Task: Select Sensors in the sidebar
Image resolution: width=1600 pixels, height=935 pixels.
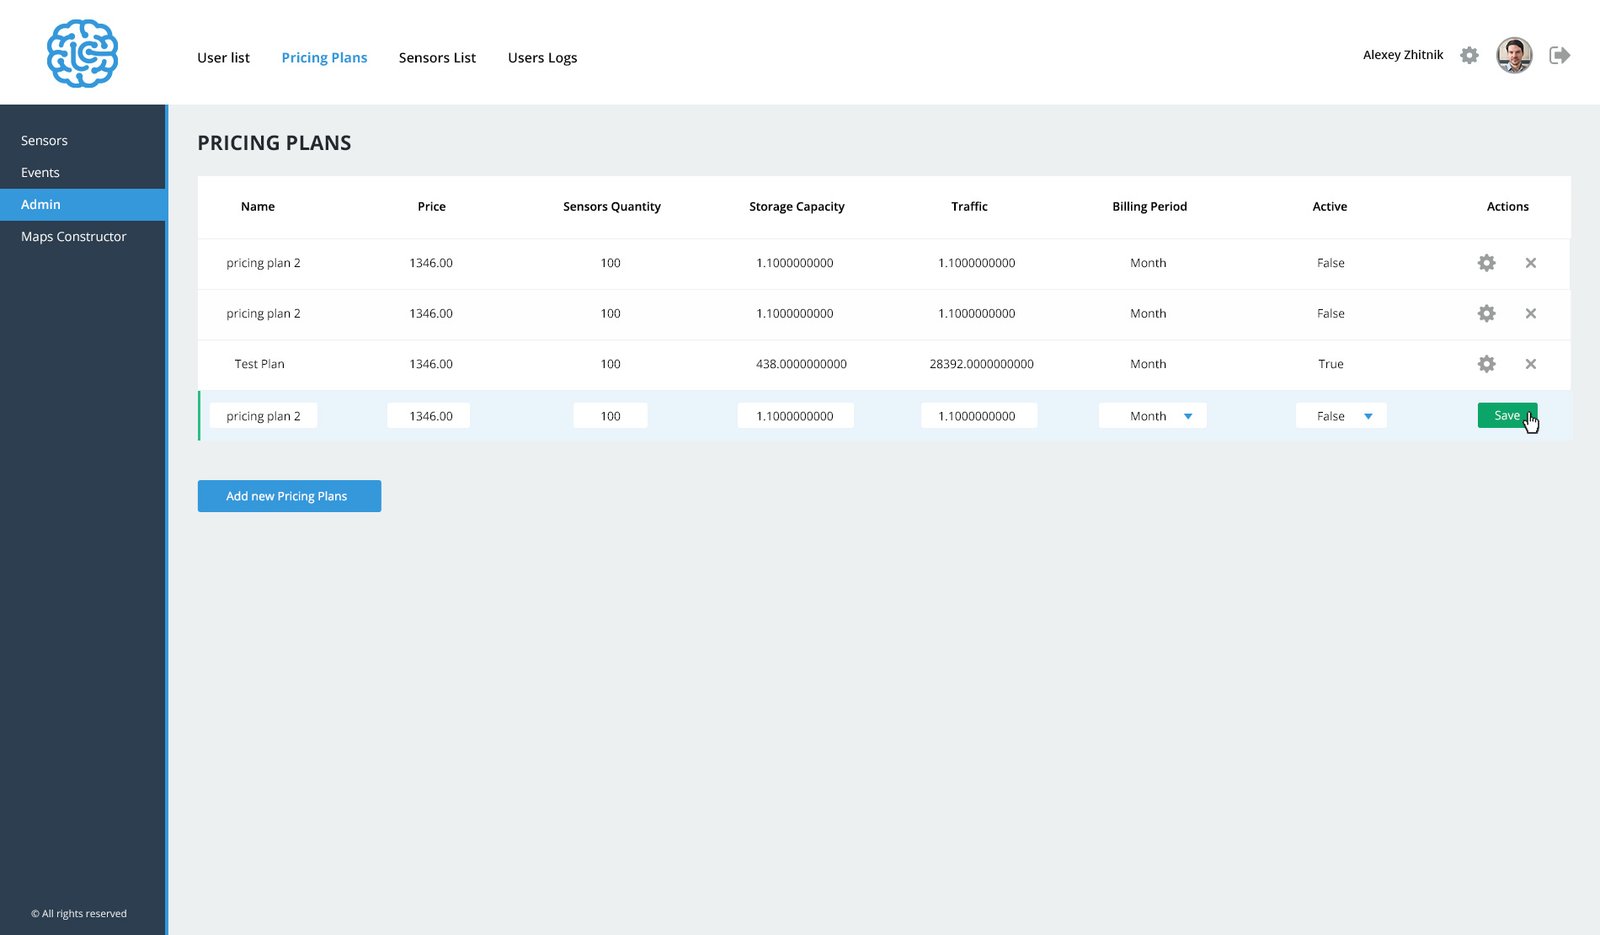Action: tap(83, 141)
